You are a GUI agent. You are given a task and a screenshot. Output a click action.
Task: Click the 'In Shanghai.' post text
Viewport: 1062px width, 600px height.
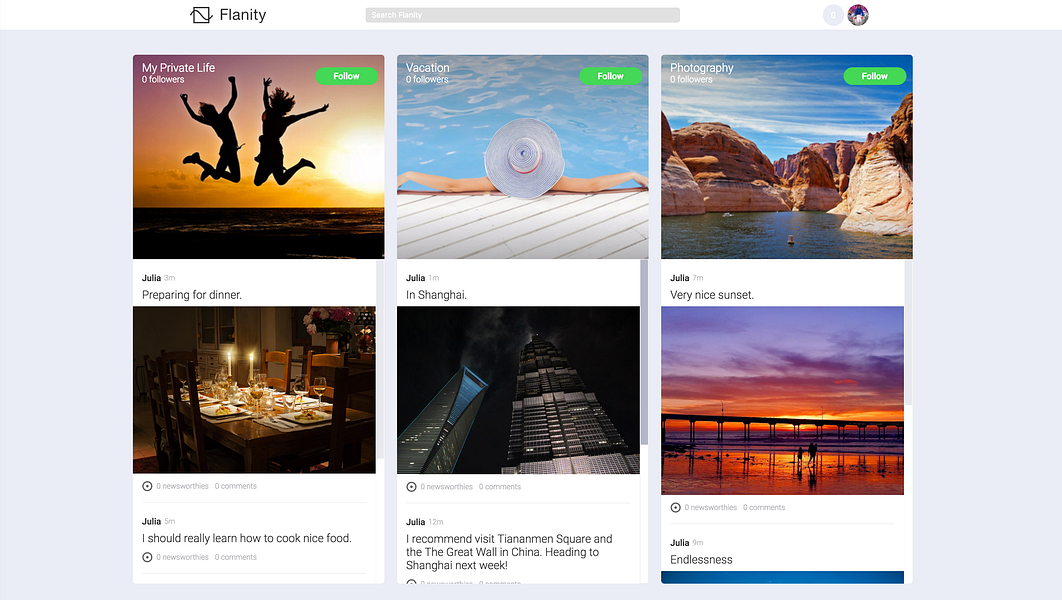(436, 295)
